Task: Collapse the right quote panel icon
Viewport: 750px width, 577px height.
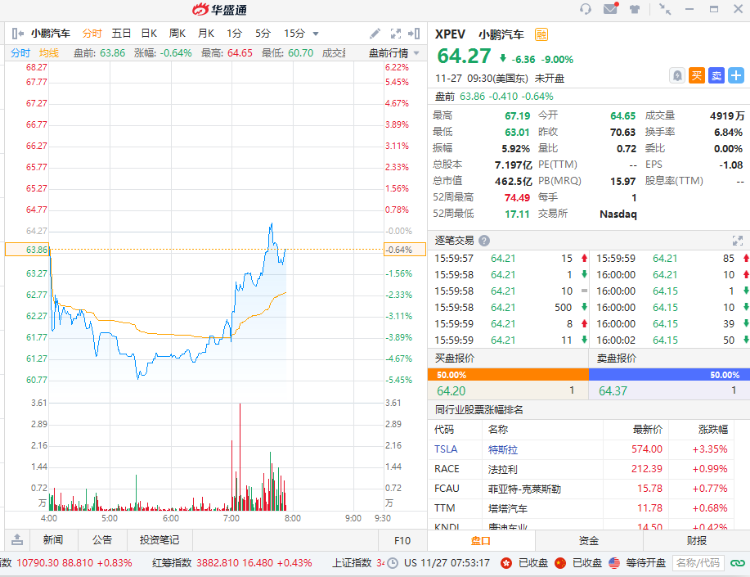Action: tap(414, 33)
